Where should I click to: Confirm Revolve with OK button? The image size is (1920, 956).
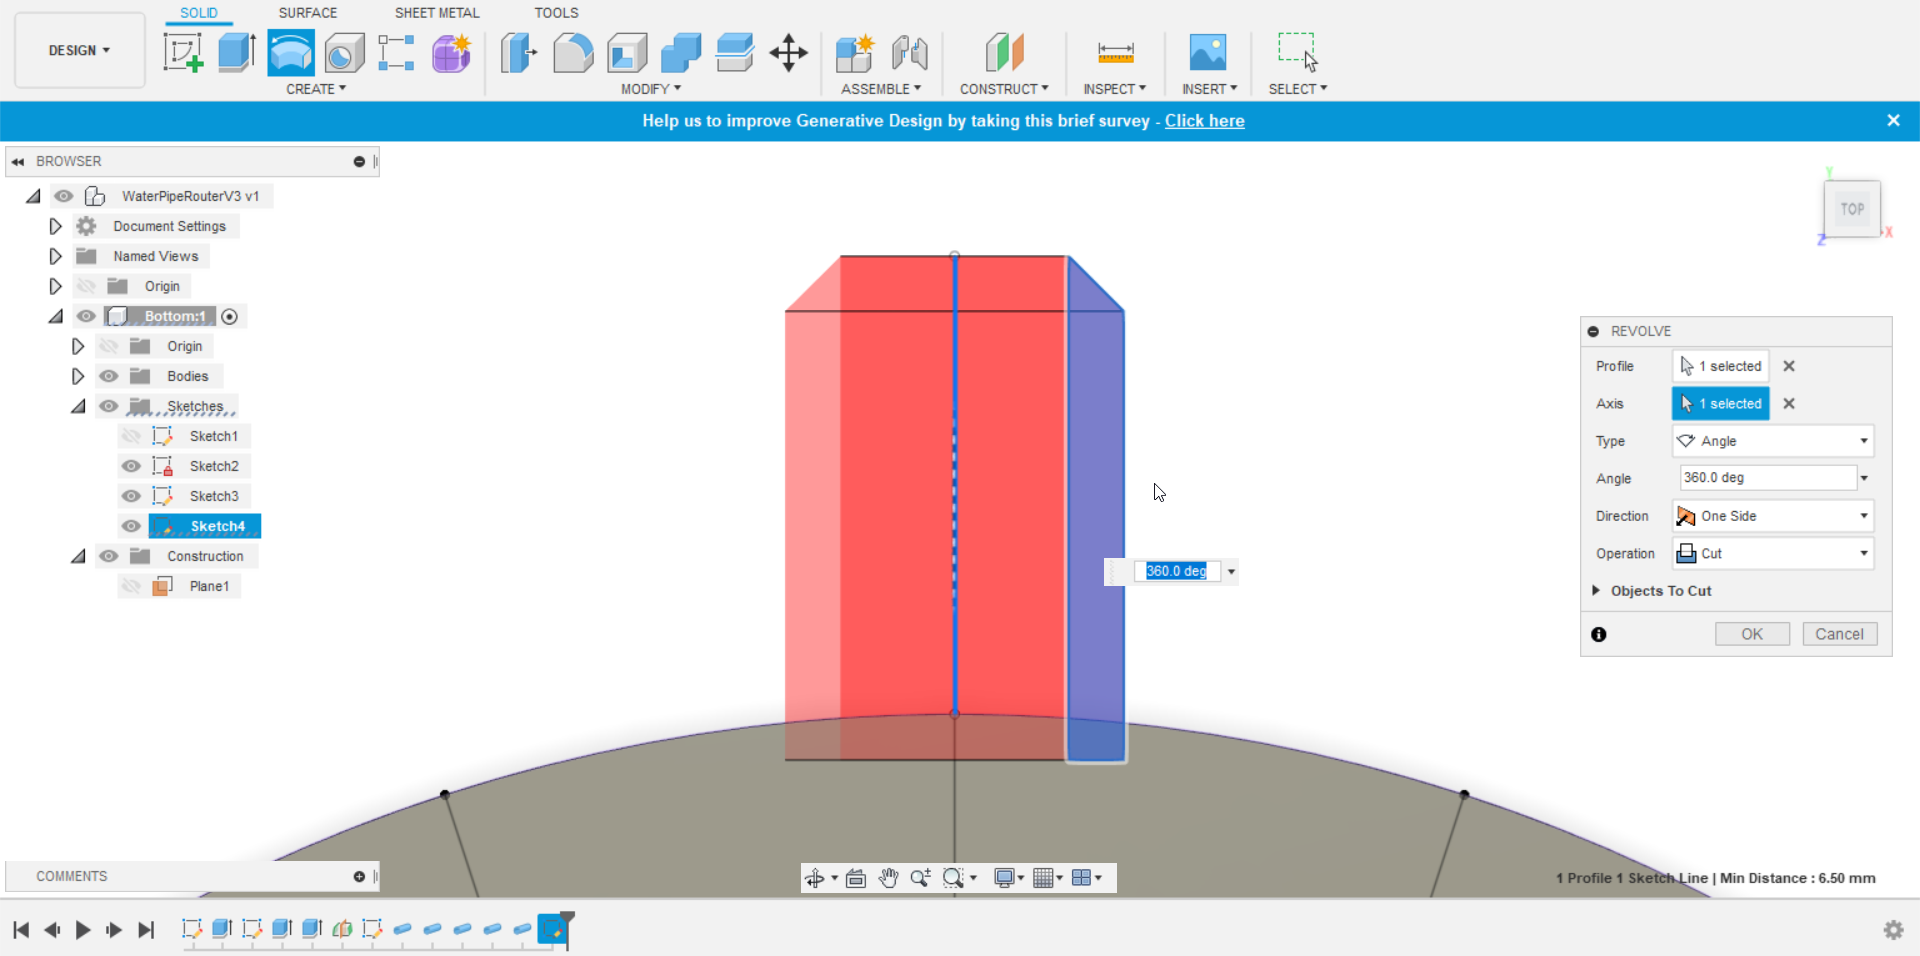[1752, 634]
